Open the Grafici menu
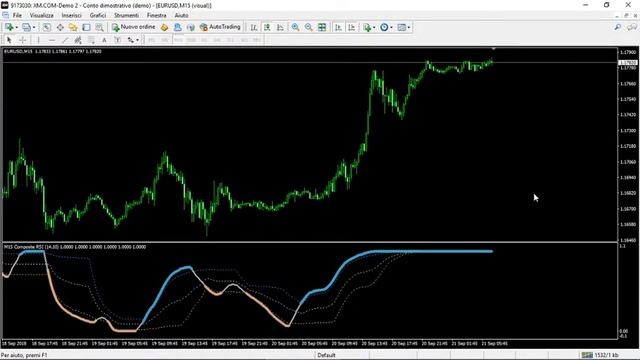 point(98,15)
